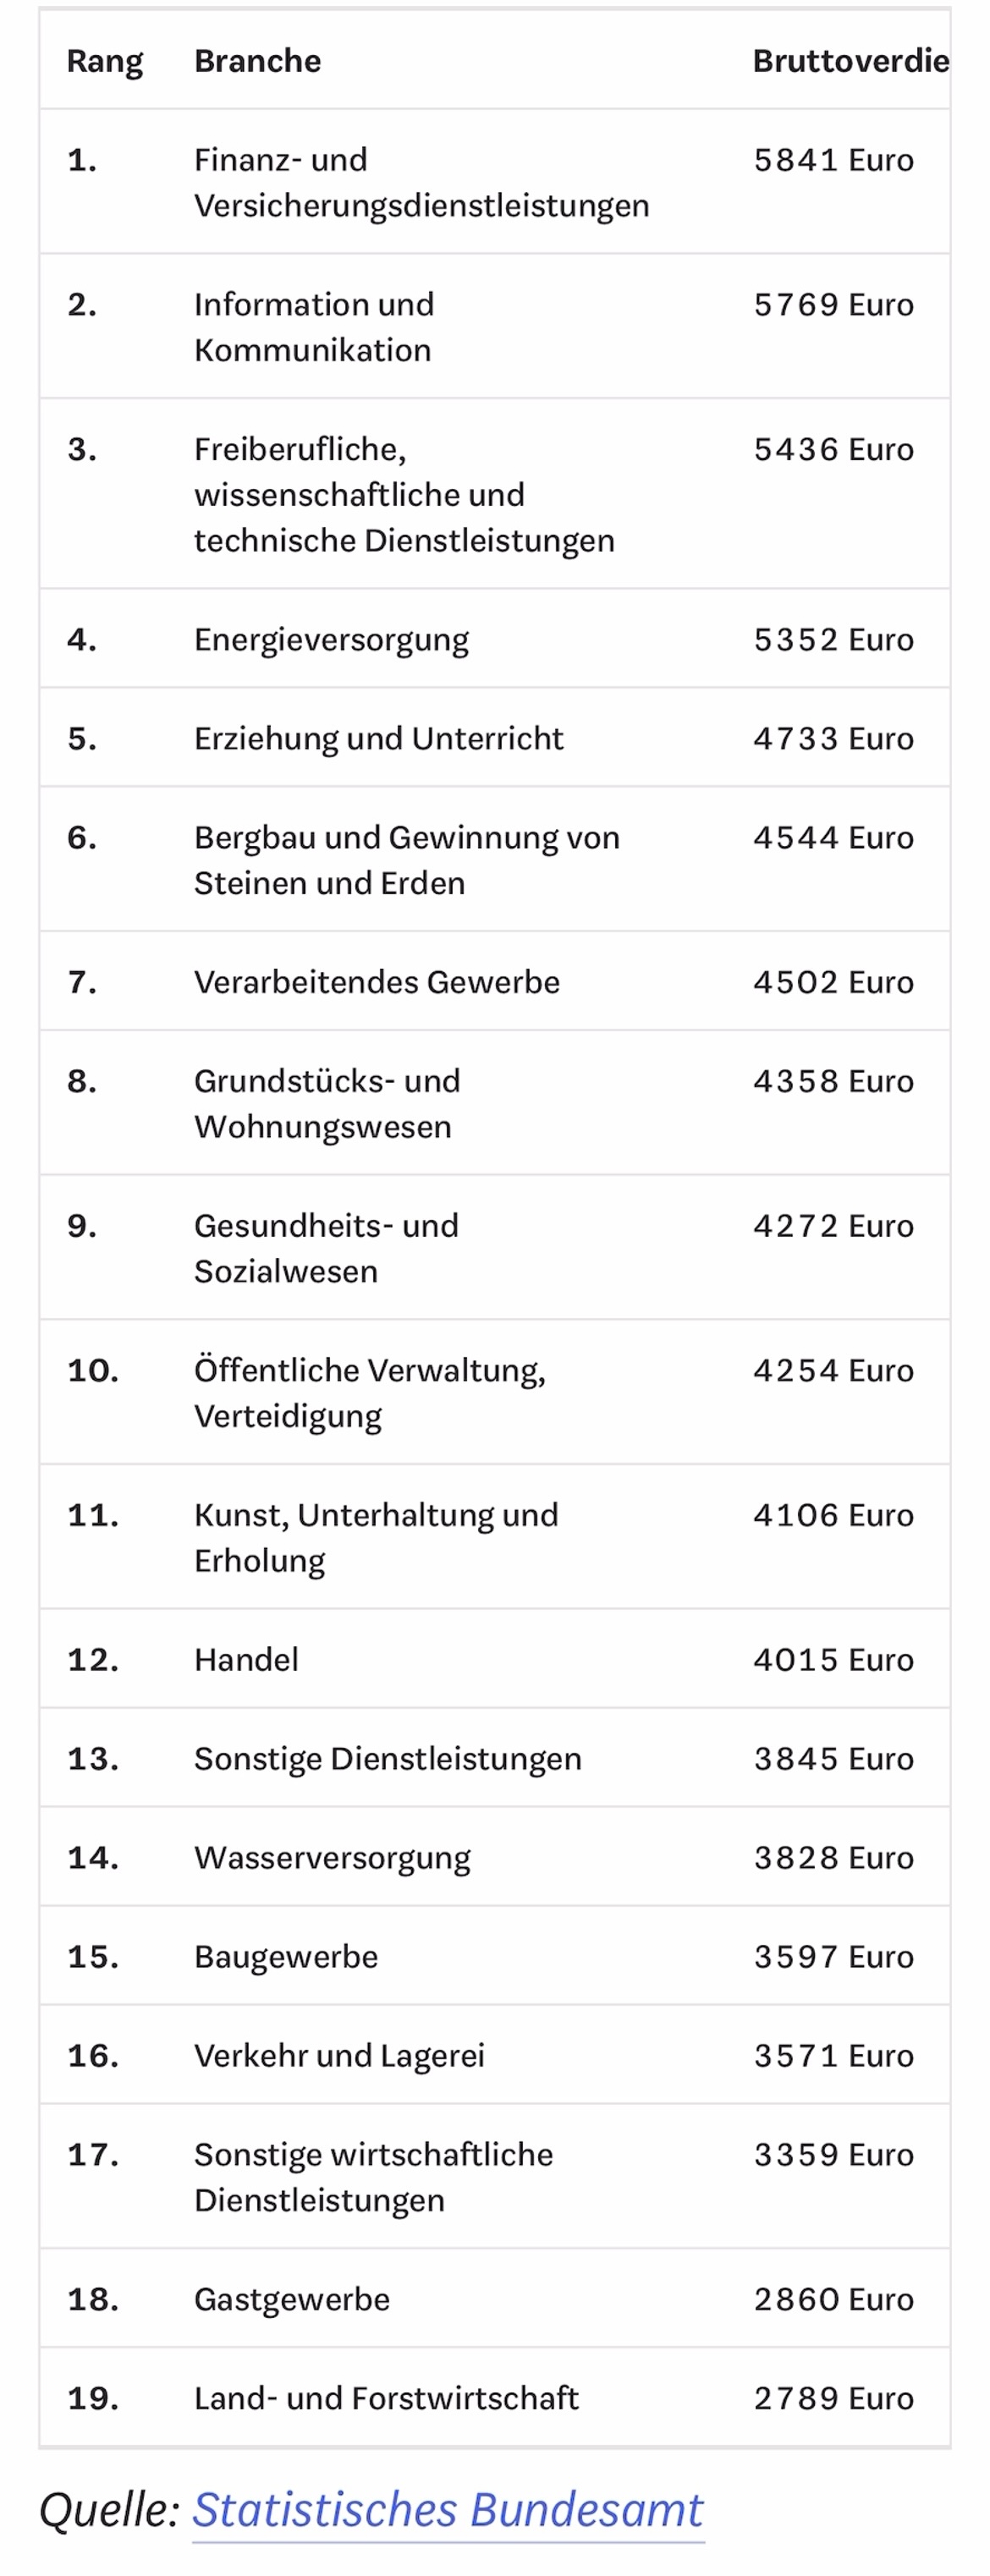This screenshot has height=2576, width=990.
Task: Click the Bruttoverdienst column header
Action: pos(850,61)
